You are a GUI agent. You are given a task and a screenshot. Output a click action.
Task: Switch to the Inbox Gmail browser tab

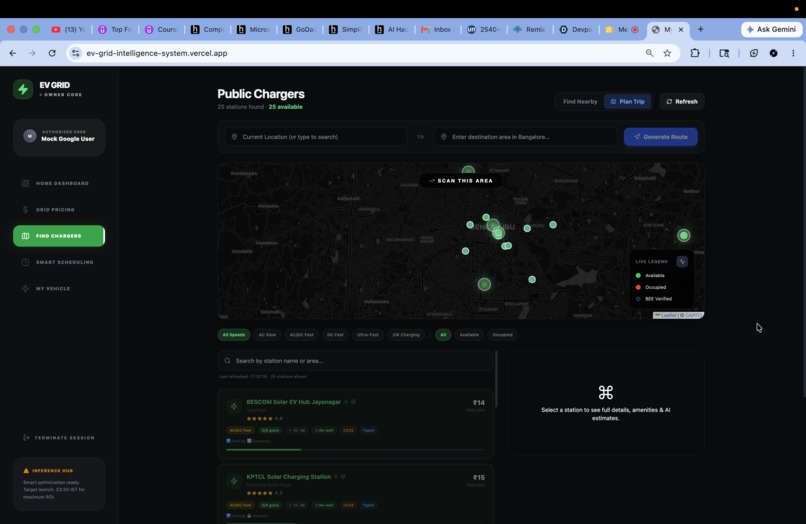tap(437, 29)
